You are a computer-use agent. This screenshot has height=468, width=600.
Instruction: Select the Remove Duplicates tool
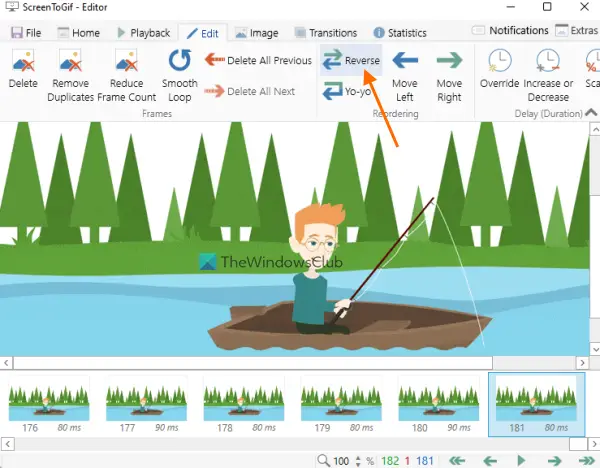tap(70, 75)
